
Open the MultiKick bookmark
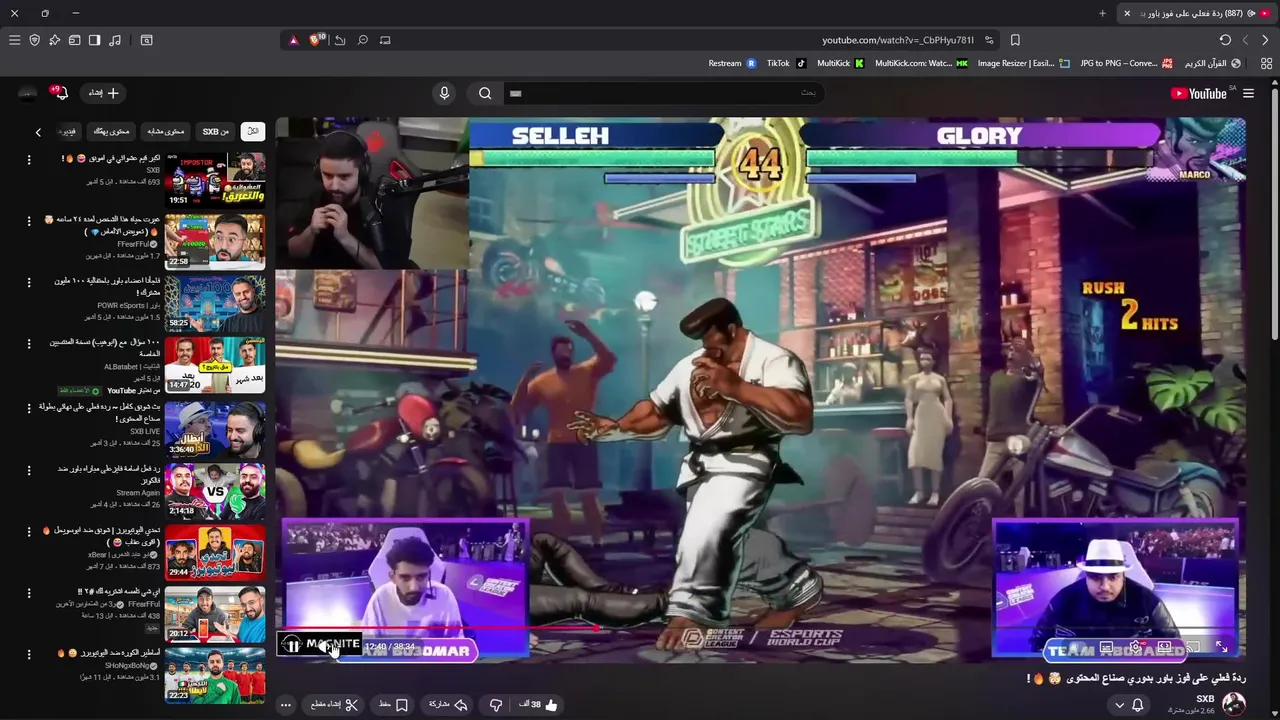[x=840, y=63]
